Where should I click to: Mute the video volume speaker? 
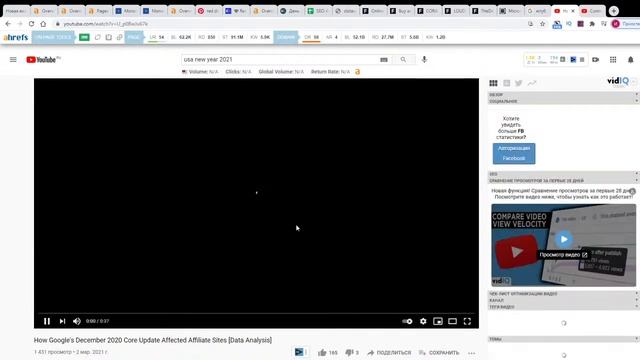click(77, 321)
